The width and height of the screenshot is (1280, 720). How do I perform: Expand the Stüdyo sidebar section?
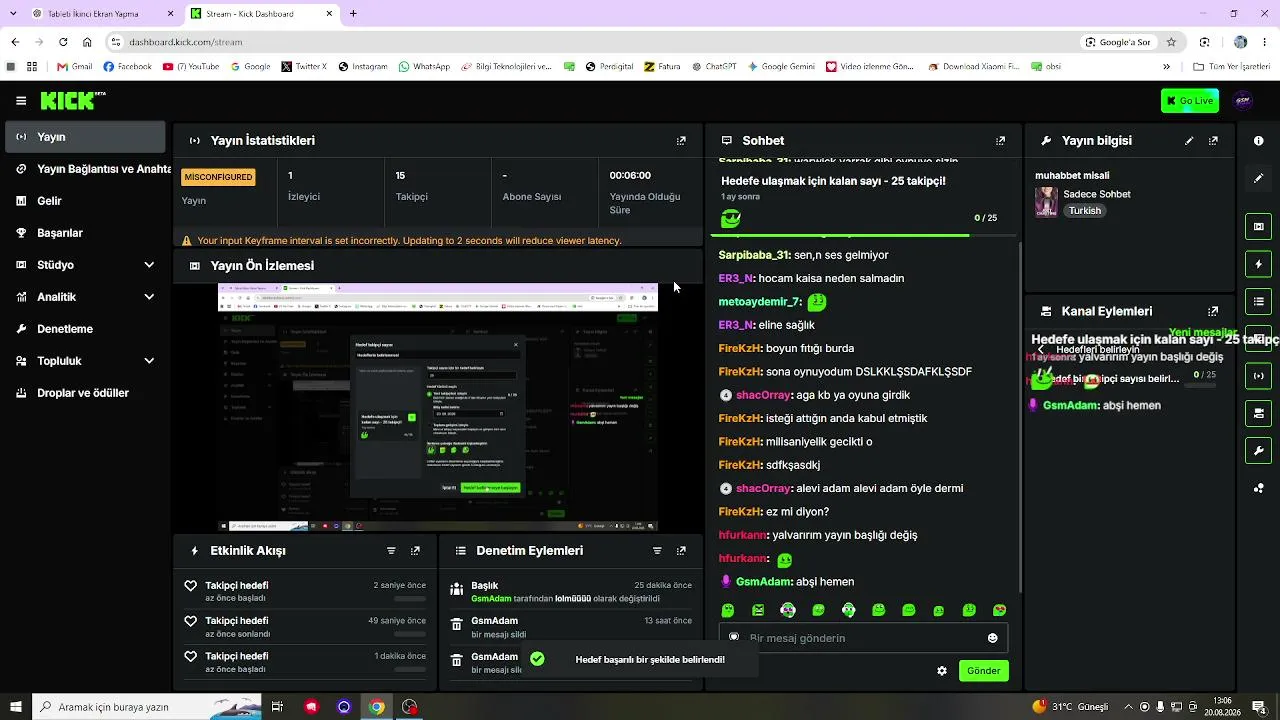tap(149, 265)
